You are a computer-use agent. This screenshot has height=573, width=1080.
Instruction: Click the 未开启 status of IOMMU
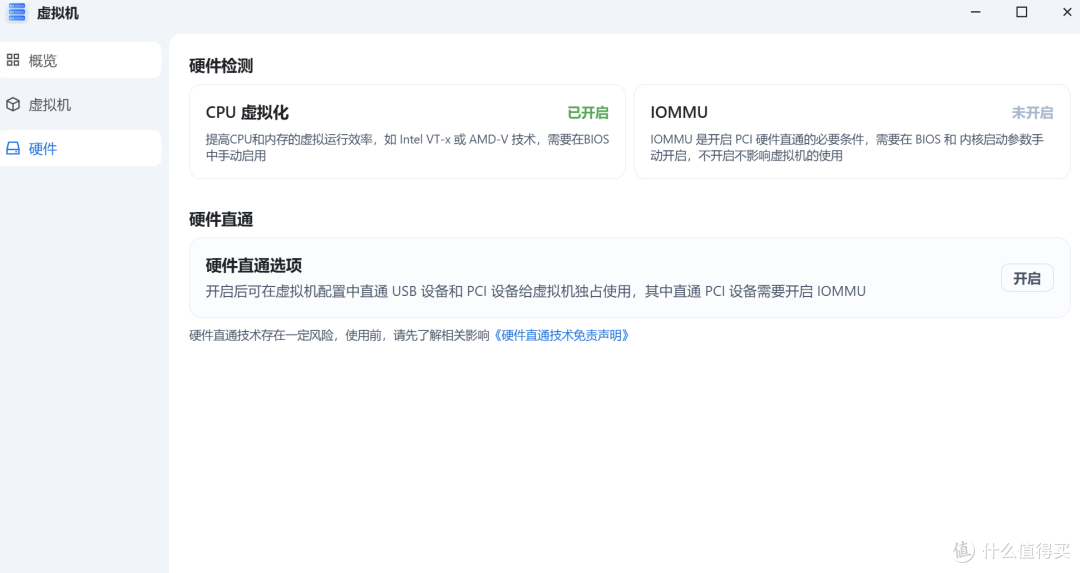tap(1032, 112)
